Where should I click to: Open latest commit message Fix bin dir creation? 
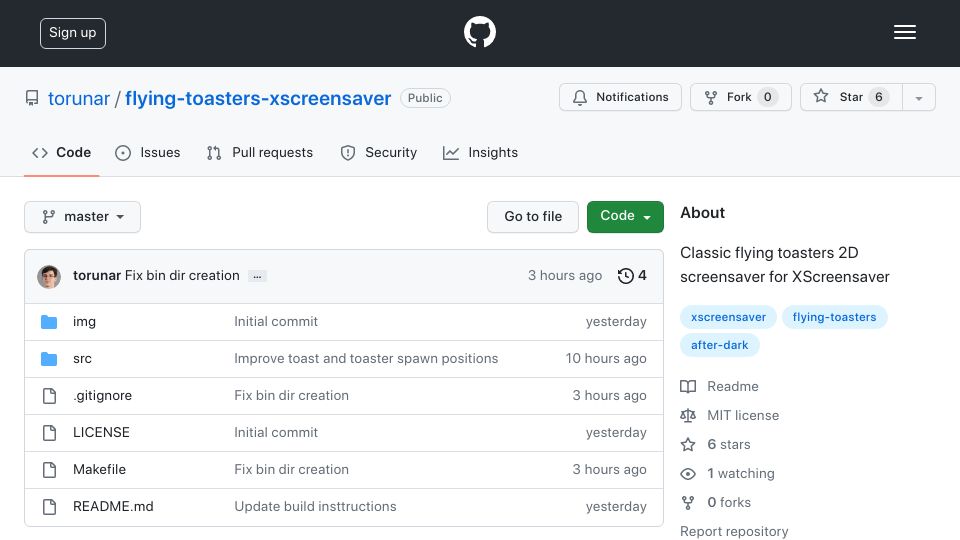pos(182,276)
